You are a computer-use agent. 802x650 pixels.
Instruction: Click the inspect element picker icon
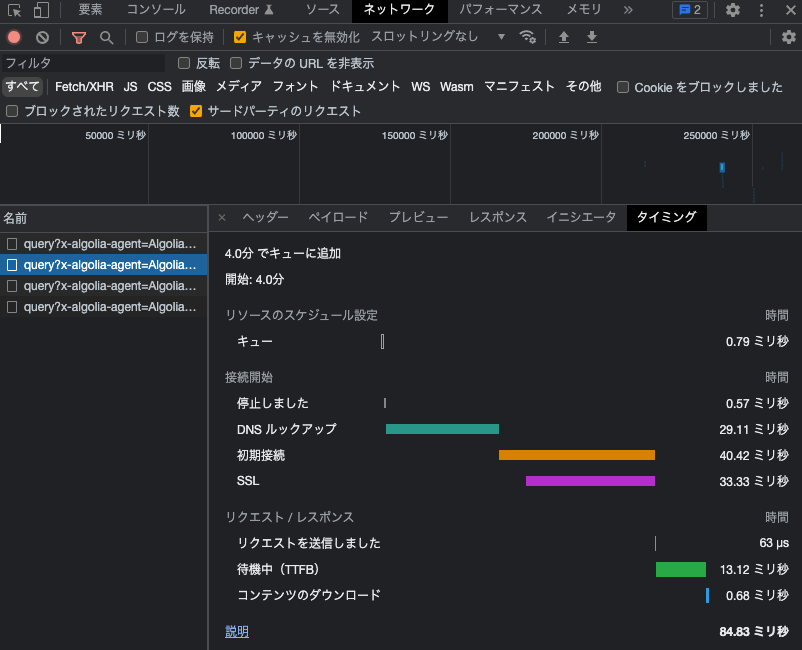pos(14,10)
